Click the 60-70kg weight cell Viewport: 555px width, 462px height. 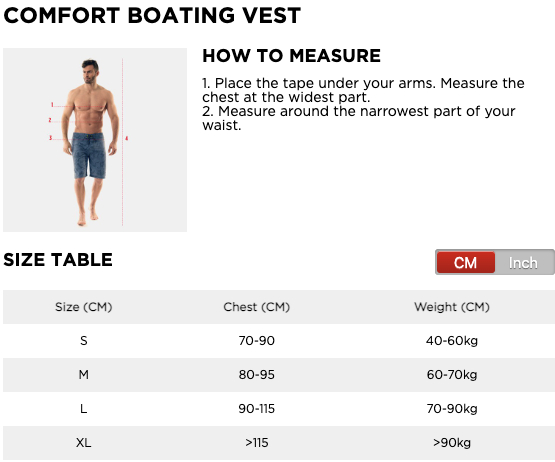click(x=452, y=375)
